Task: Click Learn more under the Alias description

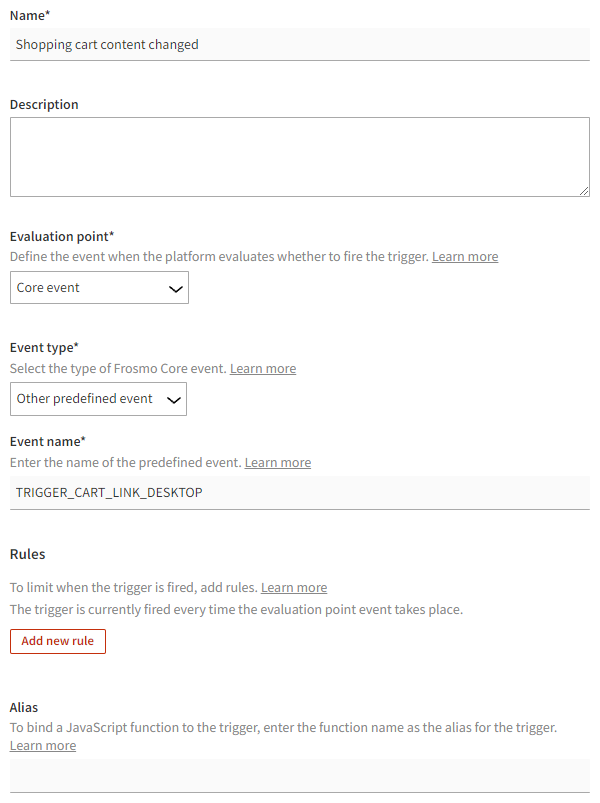Action: [42, 745]
